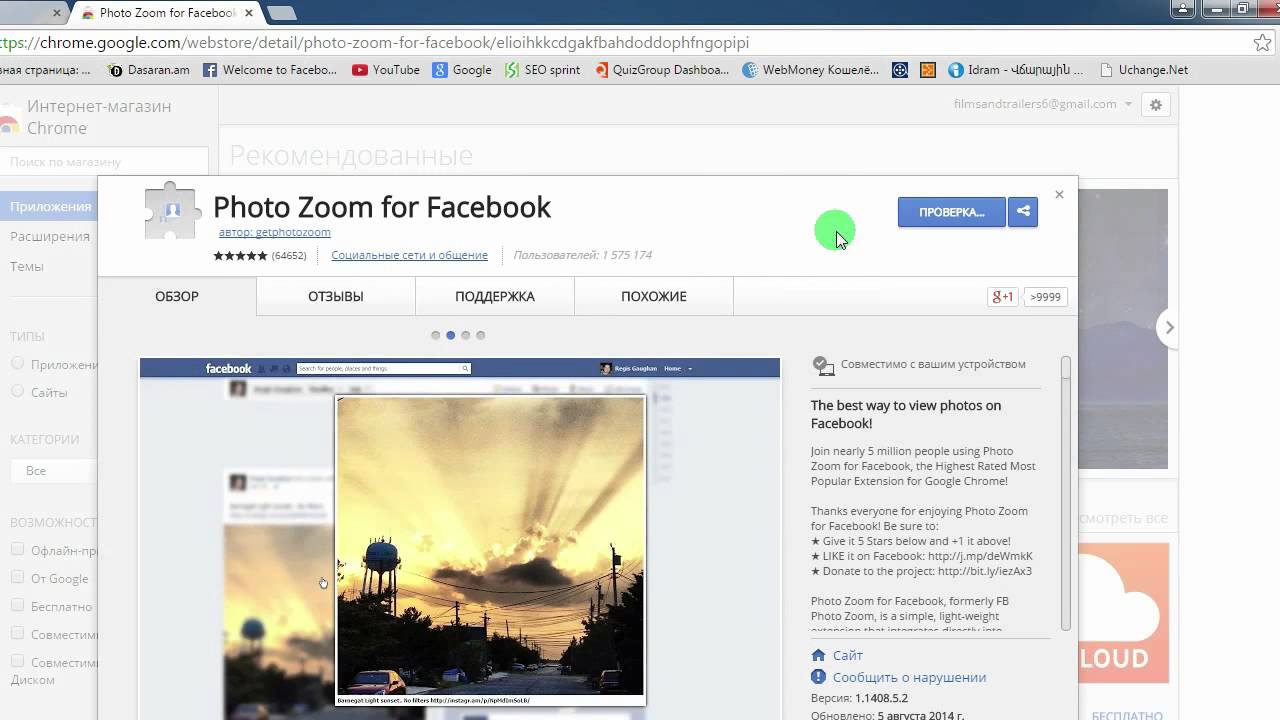The height and width of the screenshot is (720, 1280).
Task: Switch to the ОБЗОР tab
Action: [x=177, y=297]
